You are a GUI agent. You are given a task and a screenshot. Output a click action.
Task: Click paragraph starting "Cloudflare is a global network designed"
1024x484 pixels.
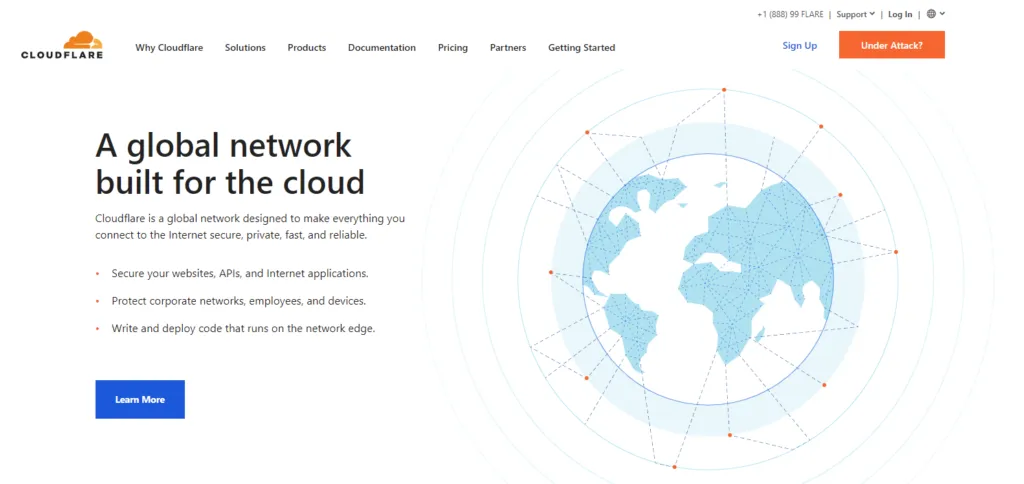tap(250, 227)
